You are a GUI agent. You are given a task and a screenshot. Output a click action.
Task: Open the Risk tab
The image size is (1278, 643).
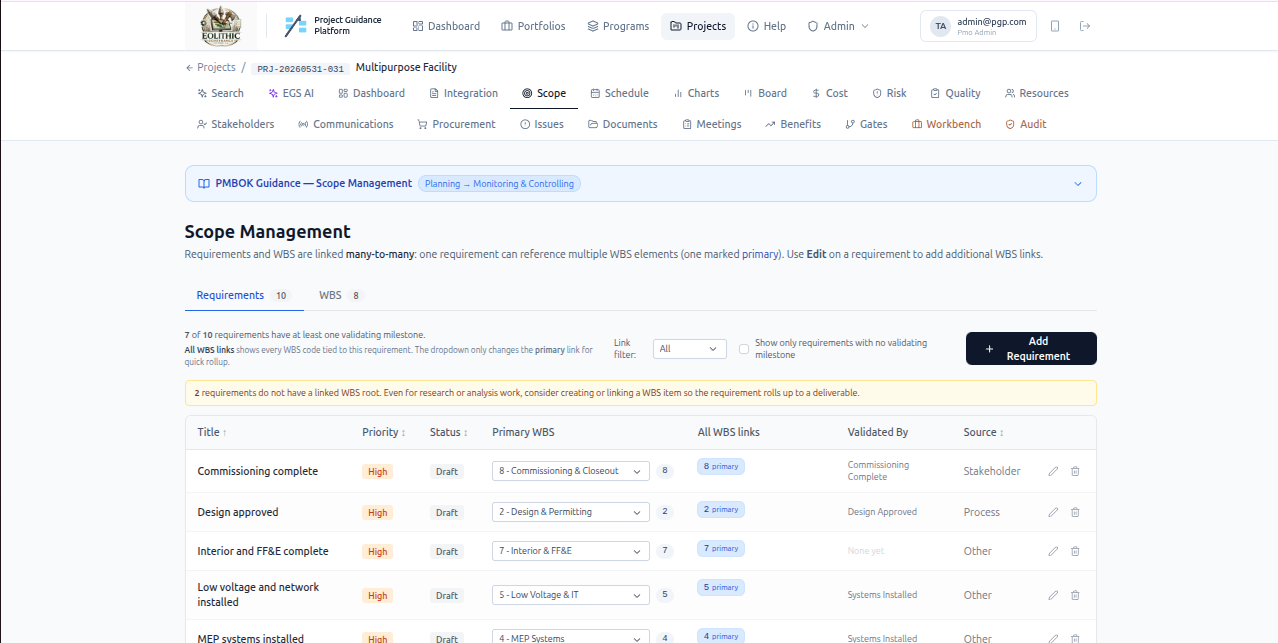tap(889, 93)
